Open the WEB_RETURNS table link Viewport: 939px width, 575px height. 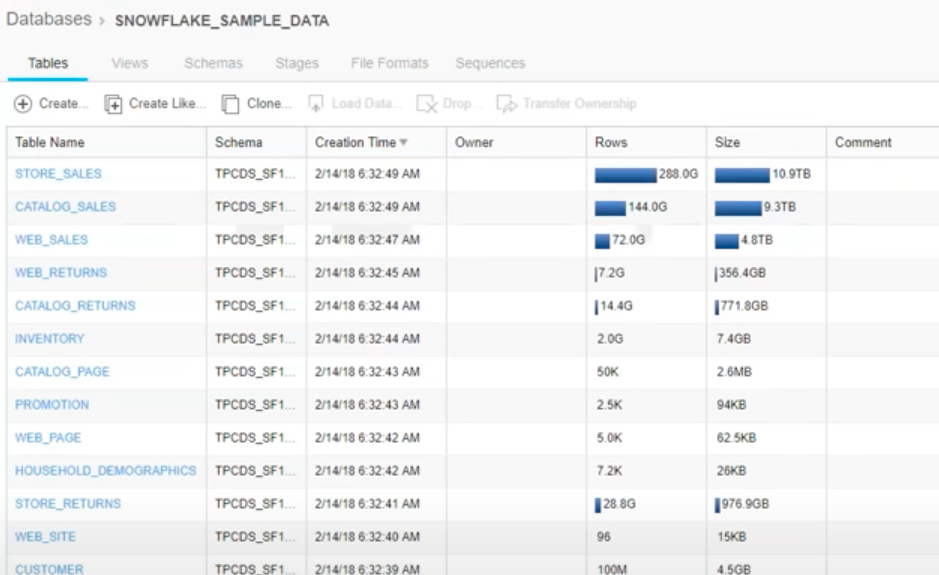pos(60,273)
